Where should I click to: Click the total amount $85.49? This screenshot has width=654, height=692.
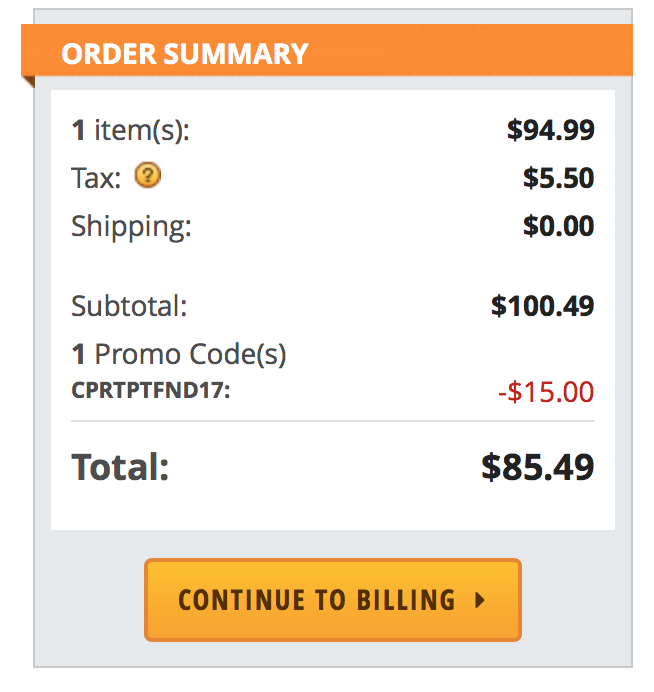click(537, 466)
